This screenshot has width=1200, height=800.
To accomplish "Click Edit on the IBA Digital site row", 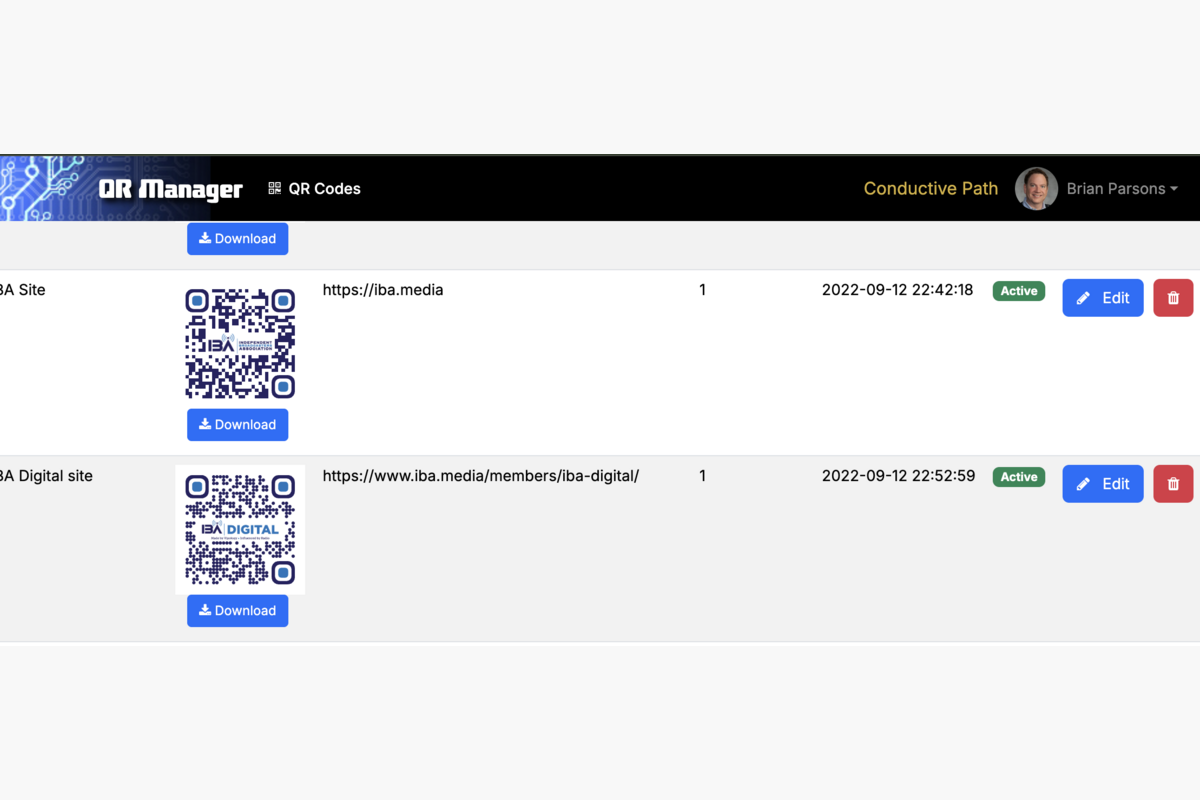I will (x=1103, y=483).
